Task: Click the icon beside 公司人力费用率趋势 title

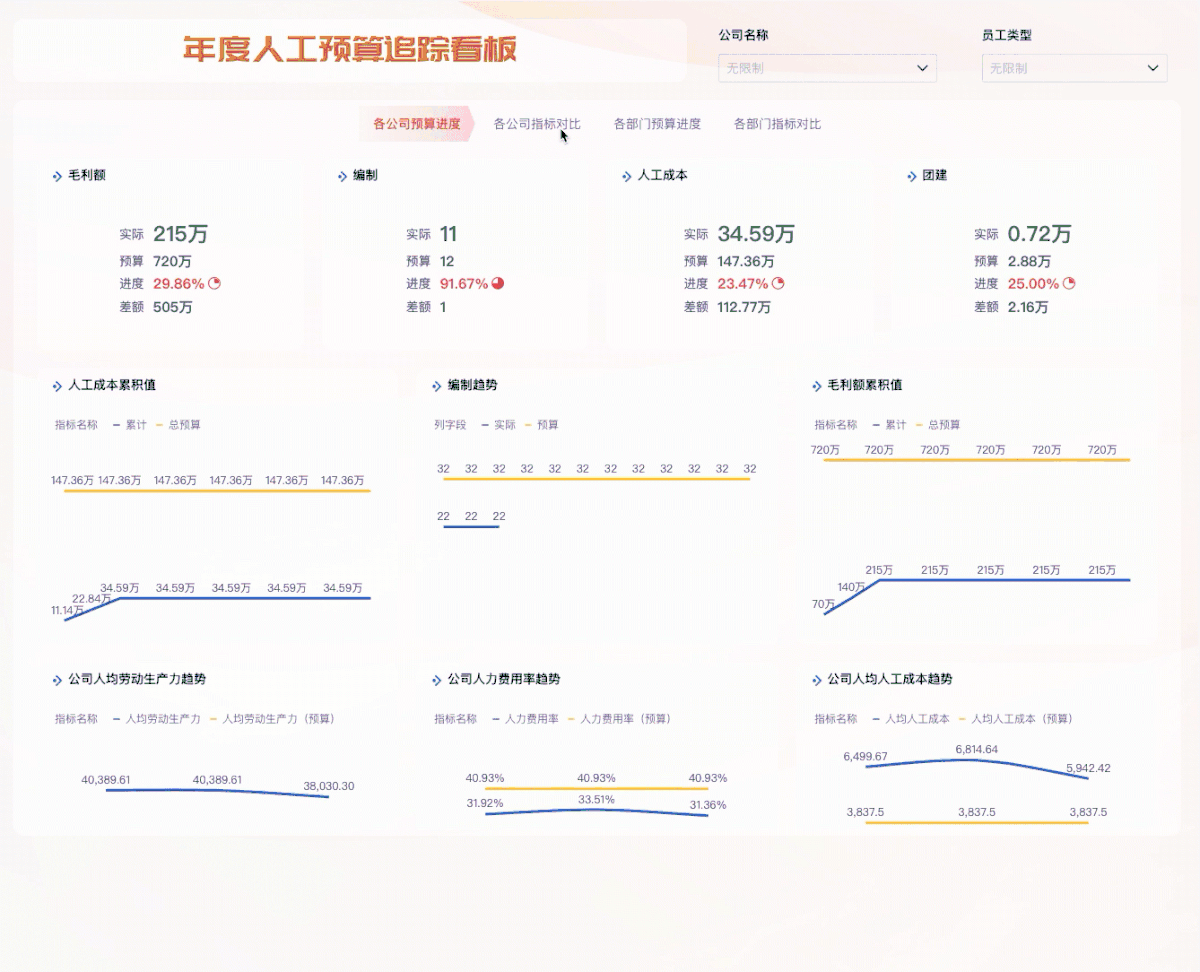Action: click(x=437, y=680)
